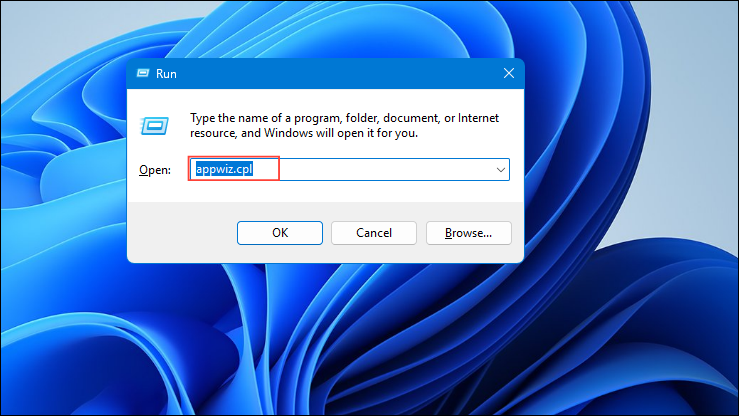Click the "Run" title text
This screenshot has height=416, width=739.
tap(166, 74)
